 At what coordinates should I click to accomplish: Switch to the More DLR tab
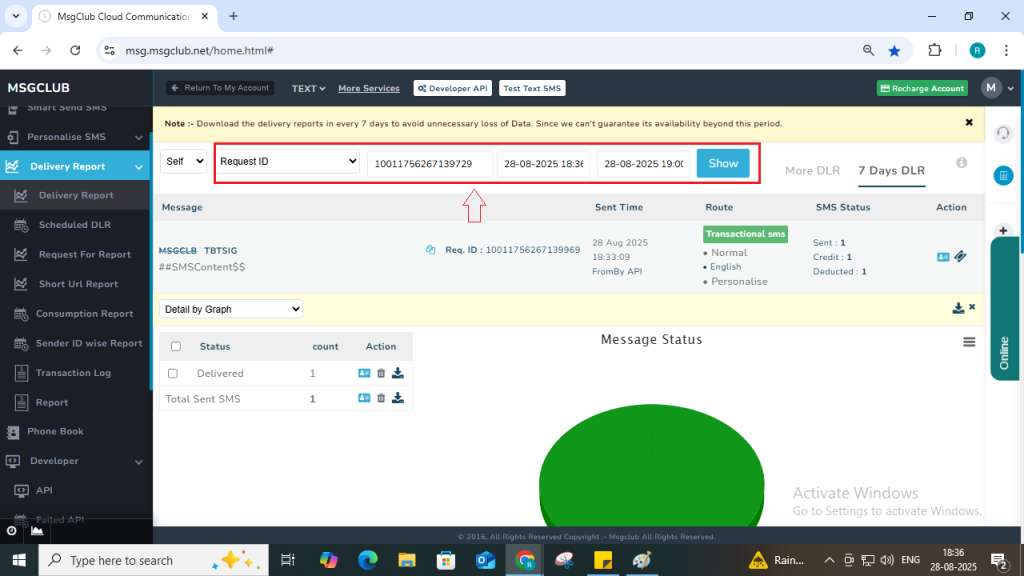point(812,170)
